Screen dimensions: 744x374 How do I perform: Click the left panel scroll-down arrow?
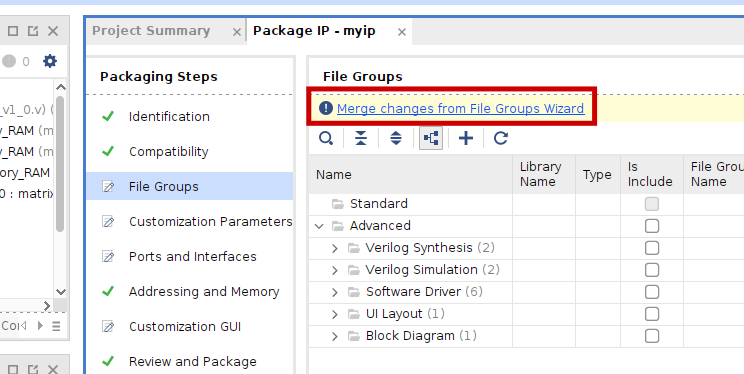pos(60,292)
